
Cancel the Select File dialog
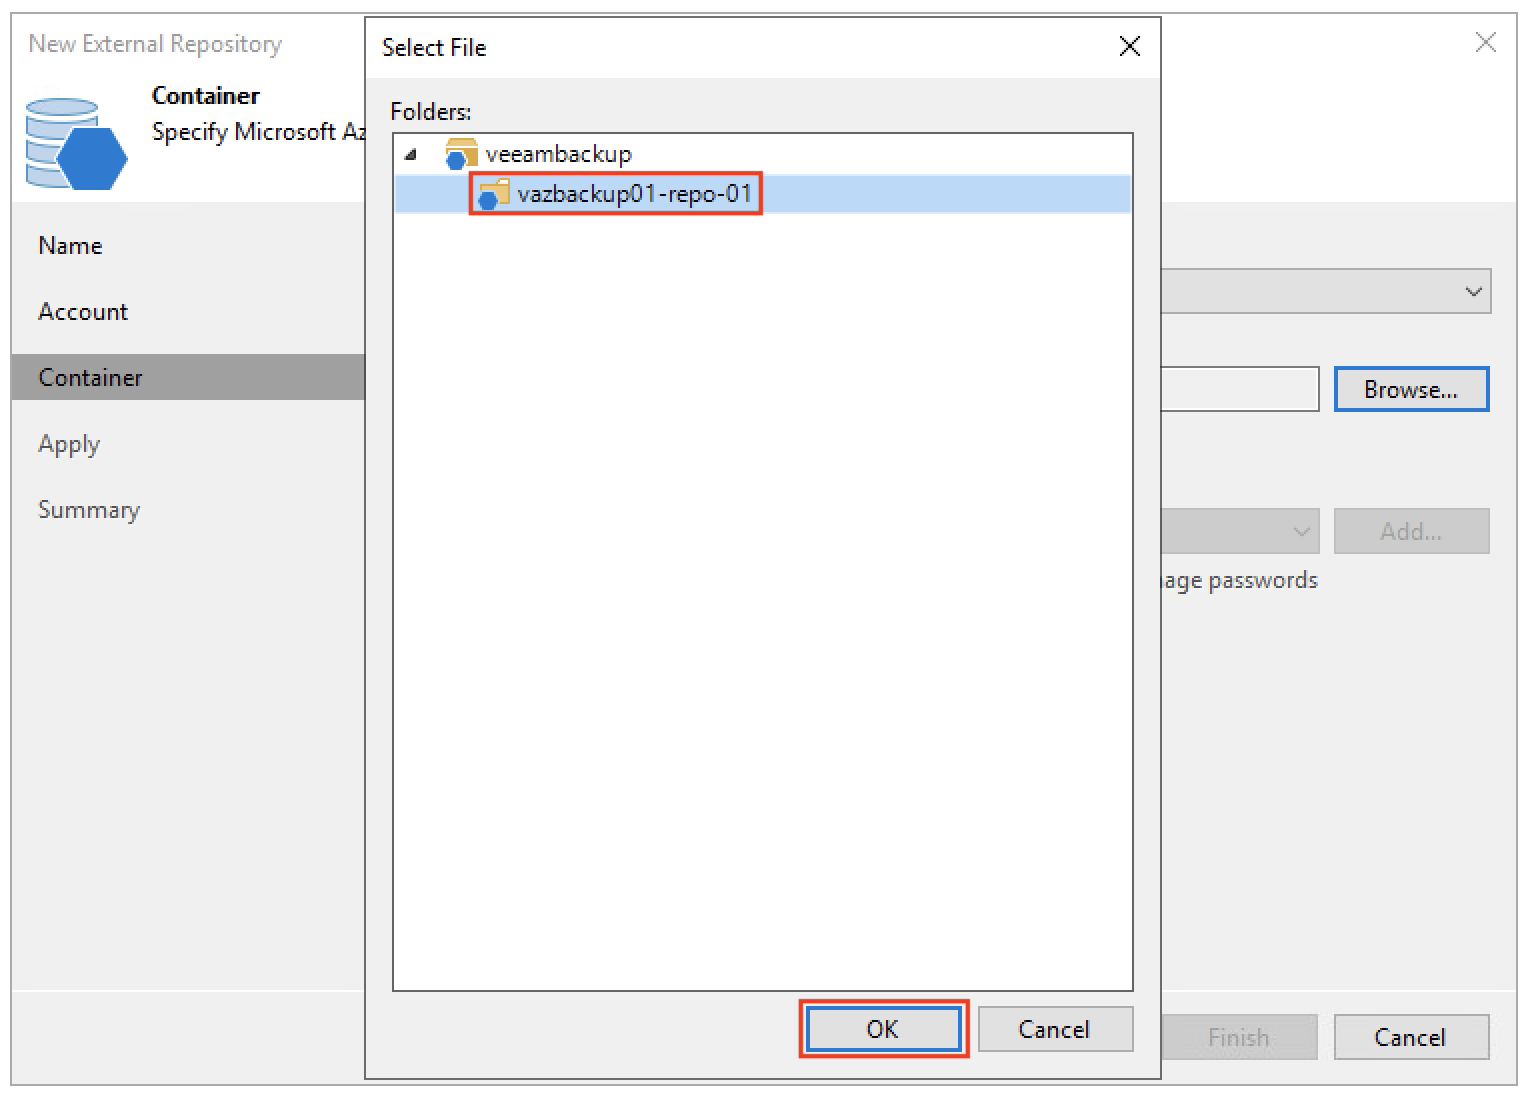1054,1029
